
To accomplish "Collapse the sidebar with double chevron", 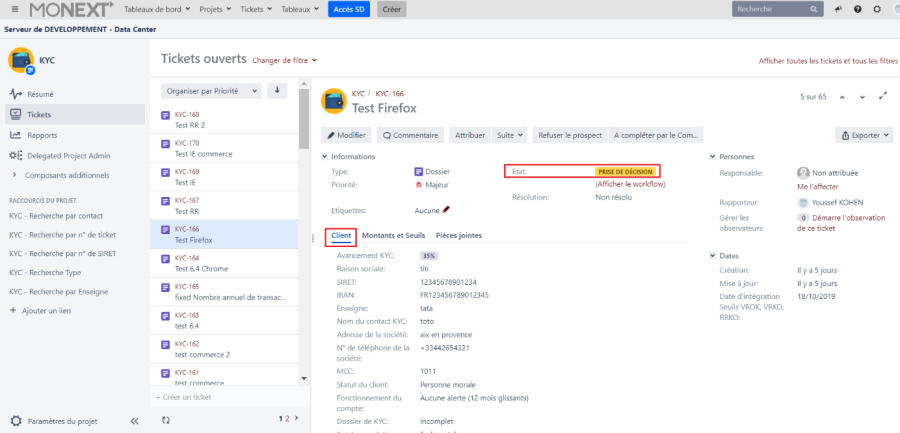I will [x=135, y=421].
